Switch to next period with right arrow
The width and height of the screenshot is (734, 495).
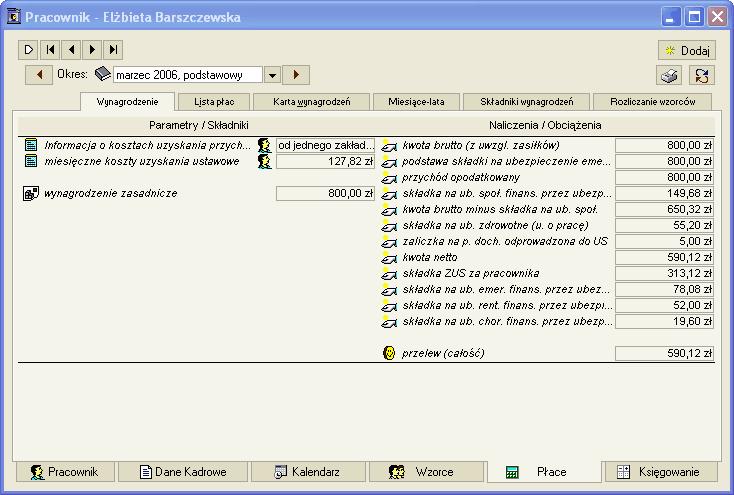pos(296,74)
